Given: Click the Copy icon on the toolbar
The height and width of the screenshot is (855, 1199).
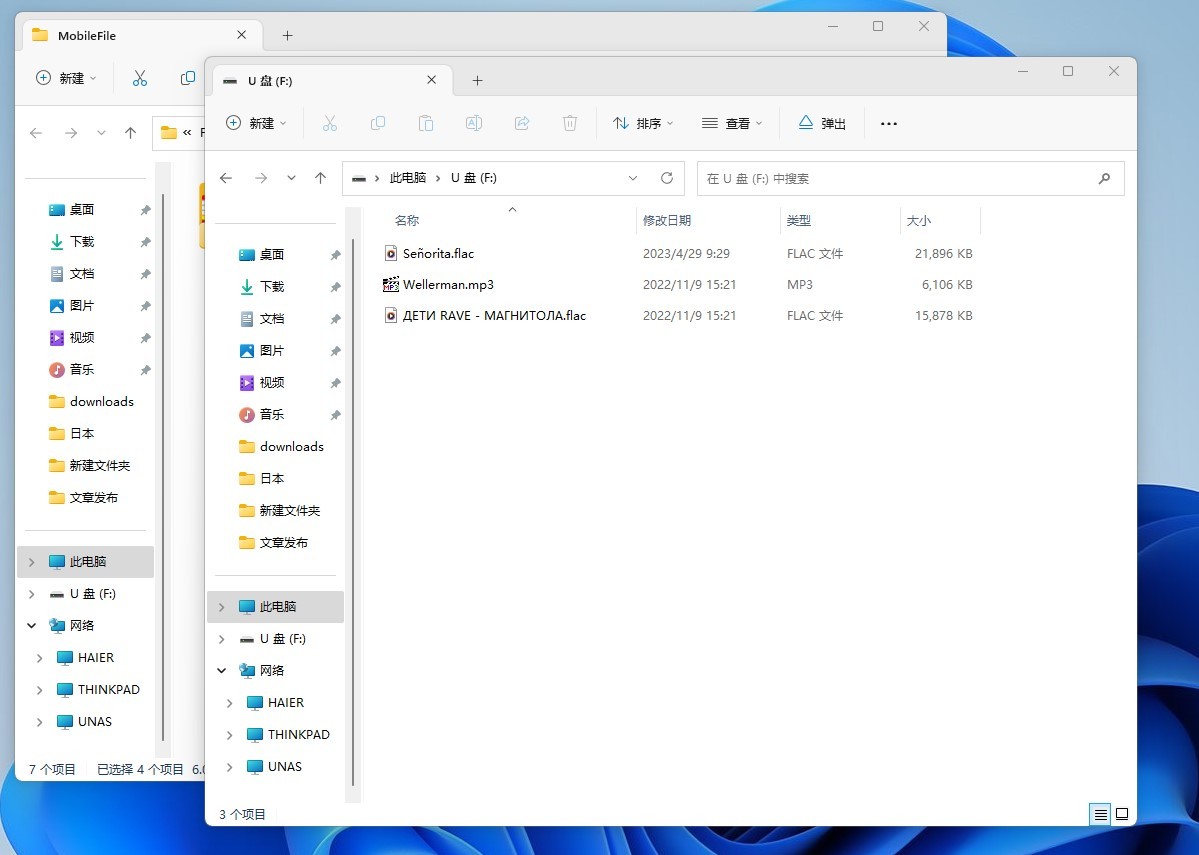Looking at the screenshot, I should 378,123.
